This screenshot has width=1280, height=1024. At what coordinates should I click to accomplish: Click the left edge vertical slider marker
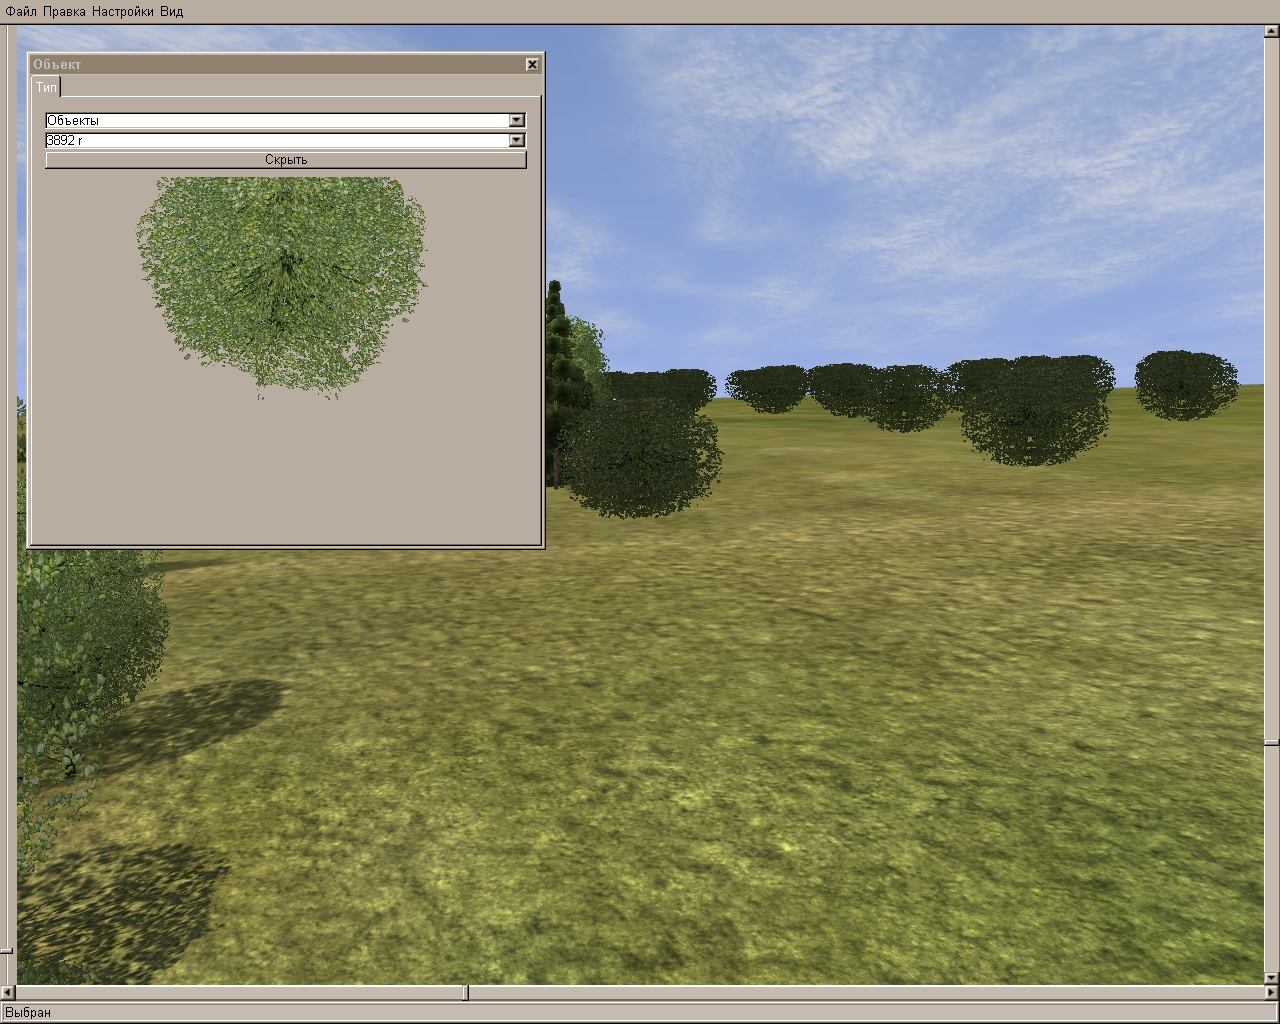[x=7, y=951]
